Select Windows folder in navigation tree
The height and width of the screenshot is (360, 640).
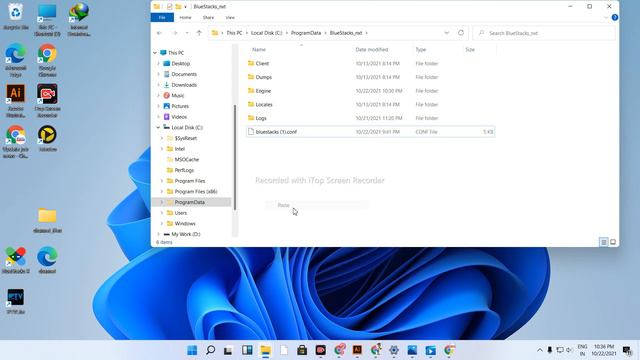click(185, 224)
